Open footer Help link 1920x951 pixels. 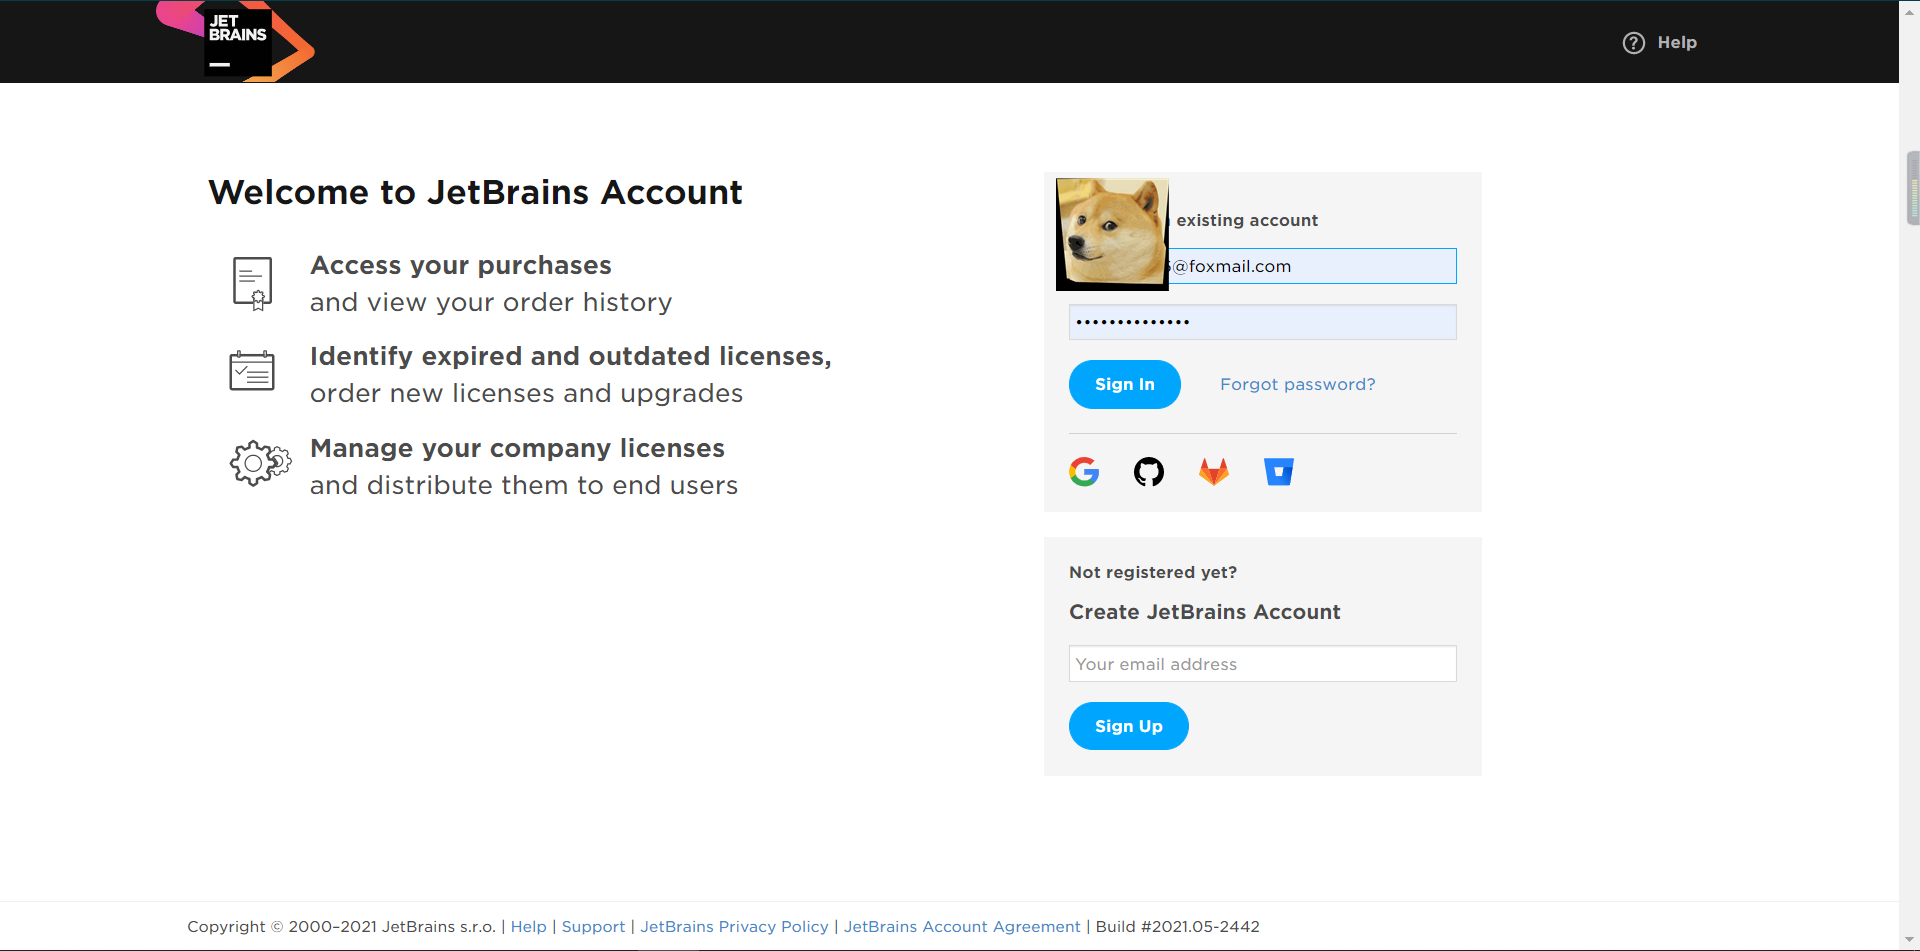(528, 926)
